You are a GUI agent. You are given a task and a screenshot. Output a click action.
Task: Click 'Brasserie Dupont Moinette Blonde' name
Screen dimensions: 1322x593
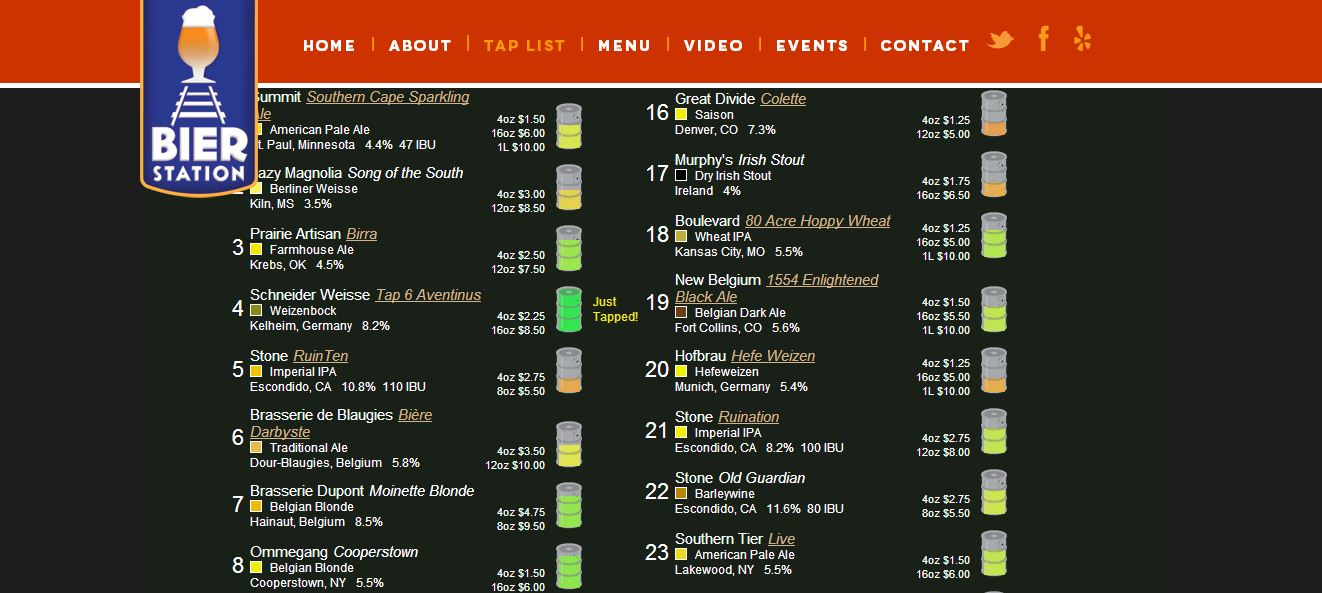(x=362, y=491)
